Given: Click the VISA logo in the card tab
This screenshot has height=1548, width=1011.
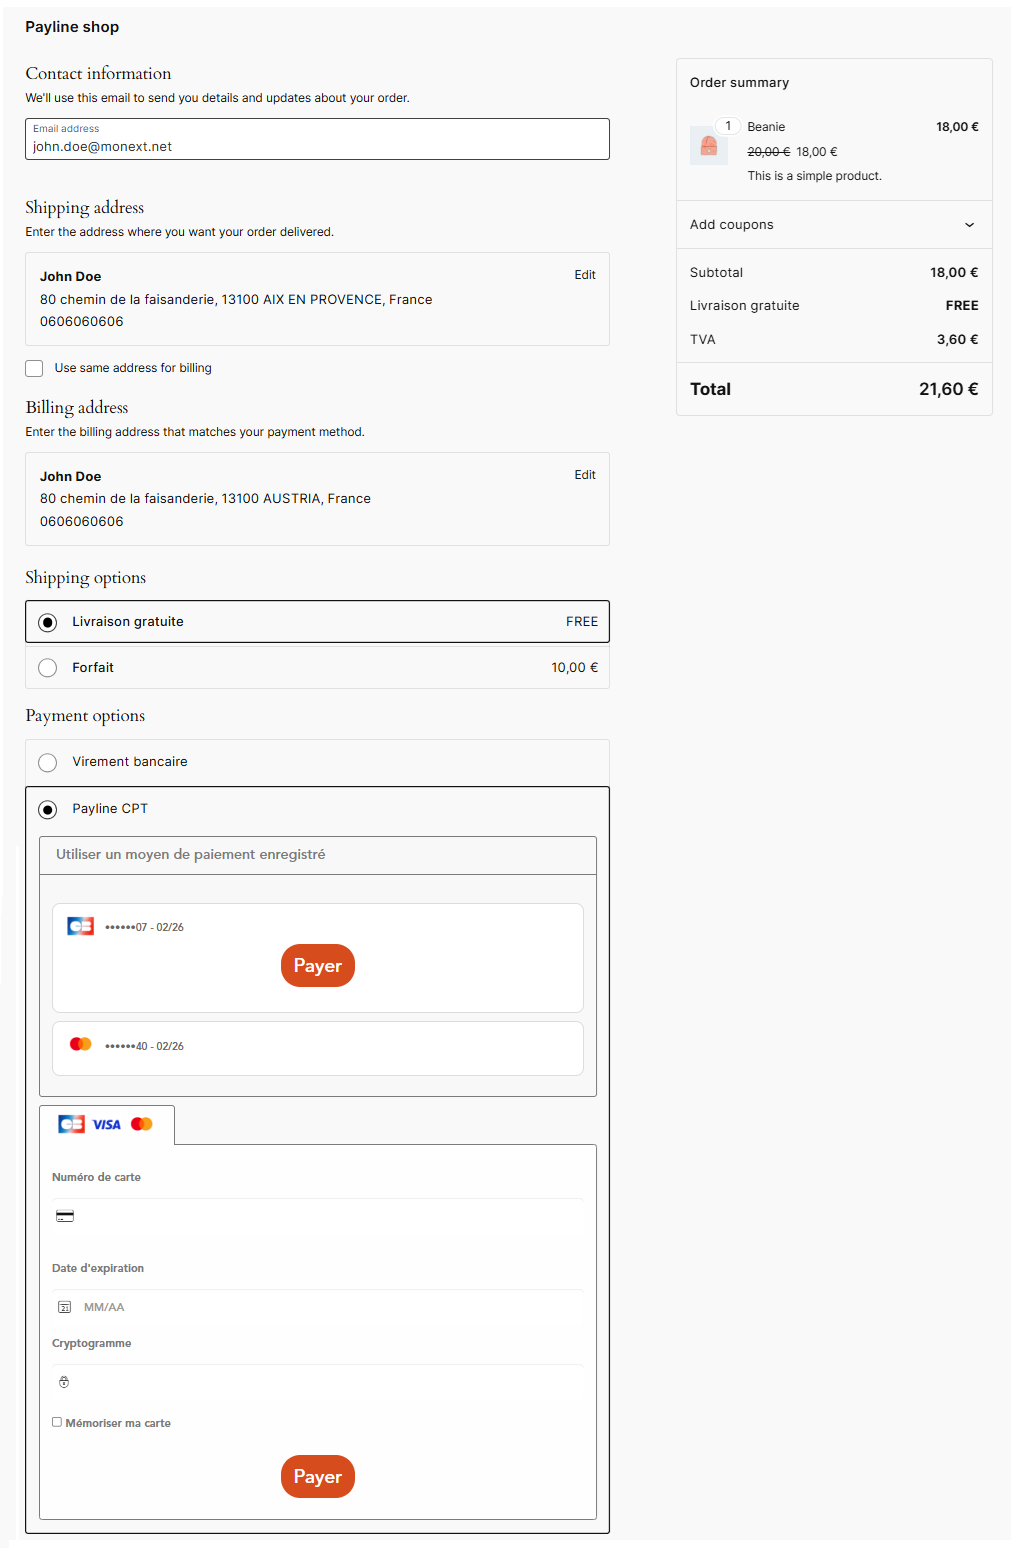Looking at the screenshot, I should [x=107, y=1125].
